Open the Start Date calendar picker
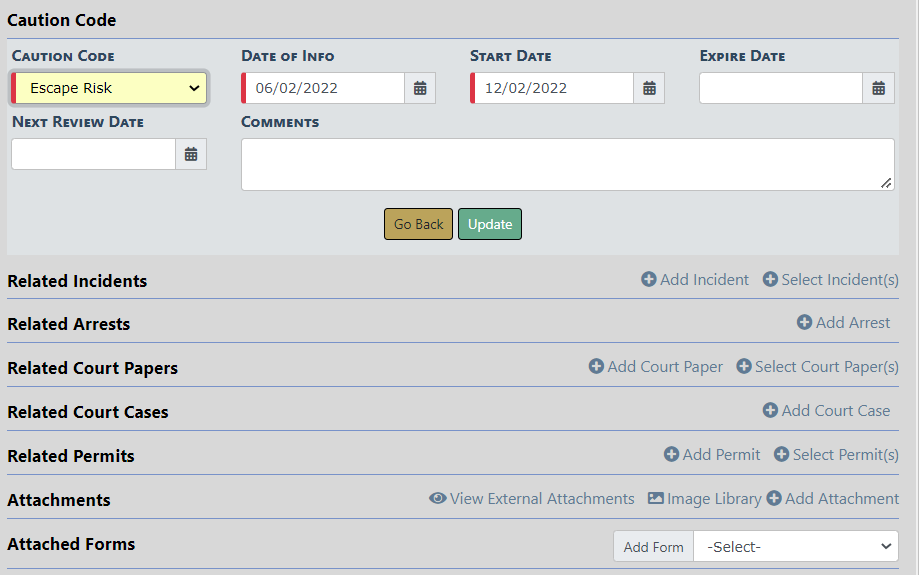The height and width of the screenshot is (575, 919). point(649,88)
